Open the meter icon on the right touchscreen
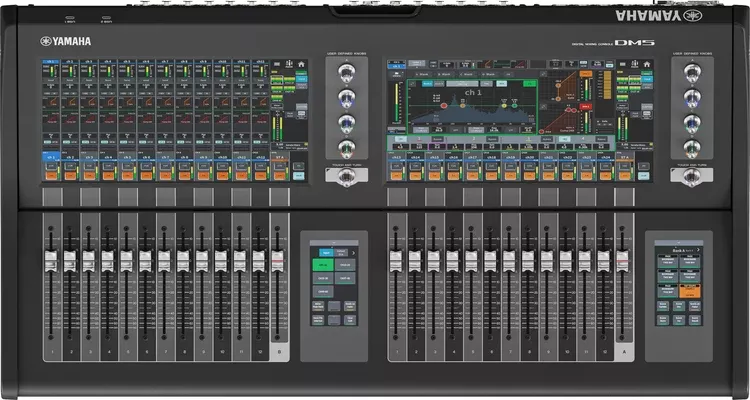750x400 pixels. 635,64
